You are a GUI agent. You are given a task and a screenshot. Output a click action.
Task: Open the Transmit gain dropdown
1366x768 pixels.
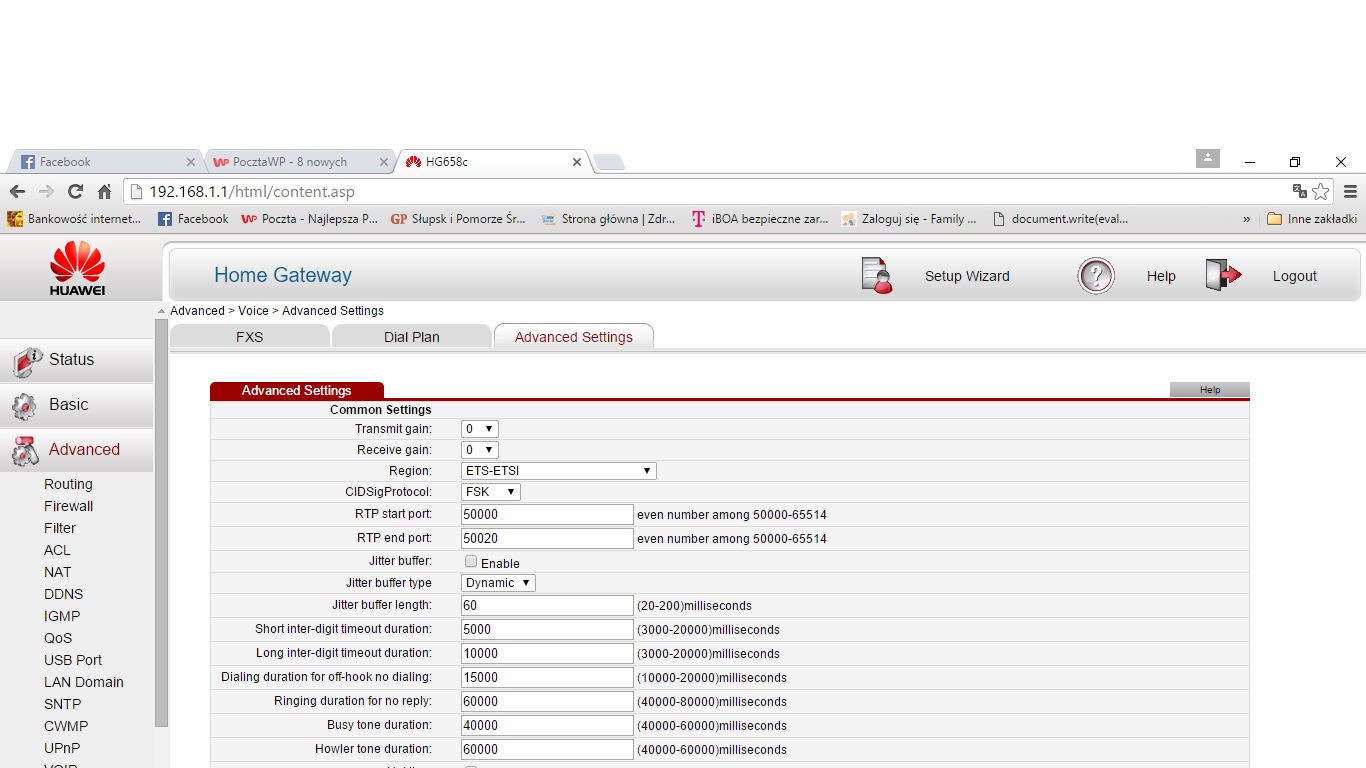pyautogui.click(x=480, y=429)
